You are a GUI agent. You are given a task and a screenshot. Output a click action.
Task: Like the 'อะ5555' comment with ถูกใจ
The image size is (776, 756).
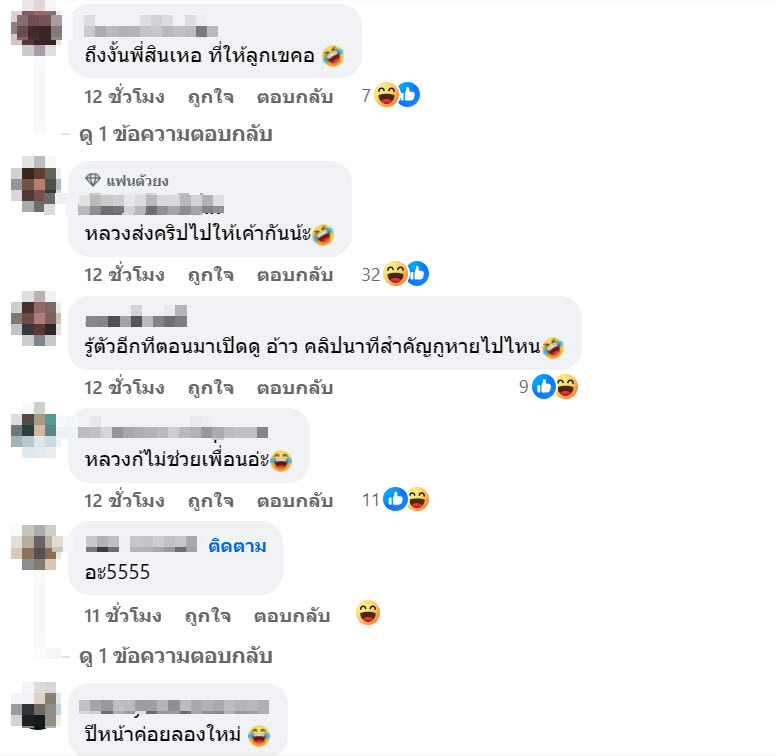(207, 616)
